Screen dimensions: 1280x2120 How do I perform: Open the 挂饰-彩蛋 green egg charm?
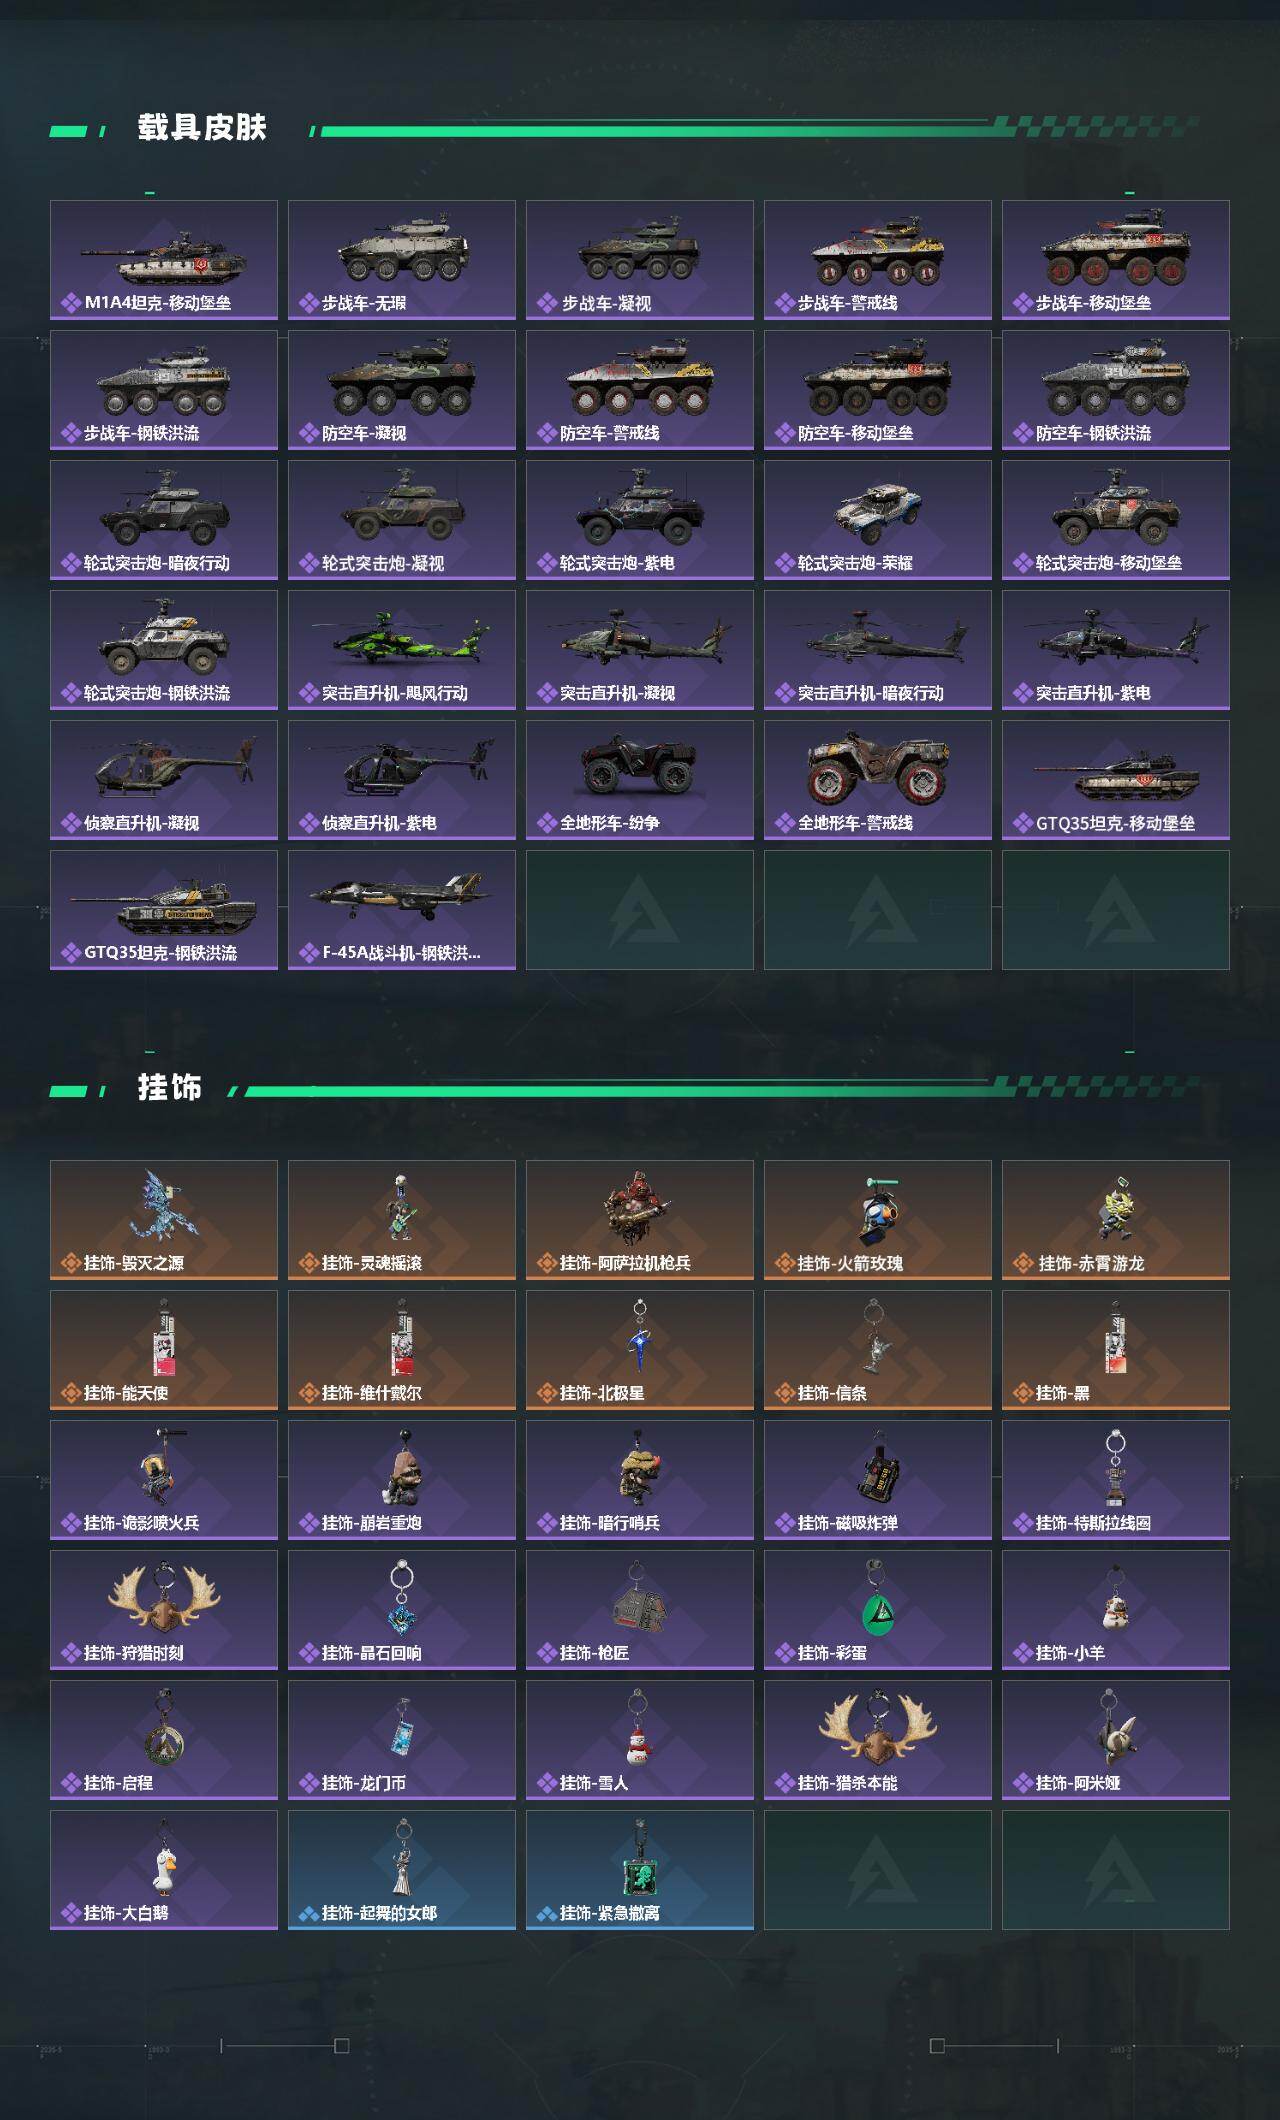coord(878,1610)
